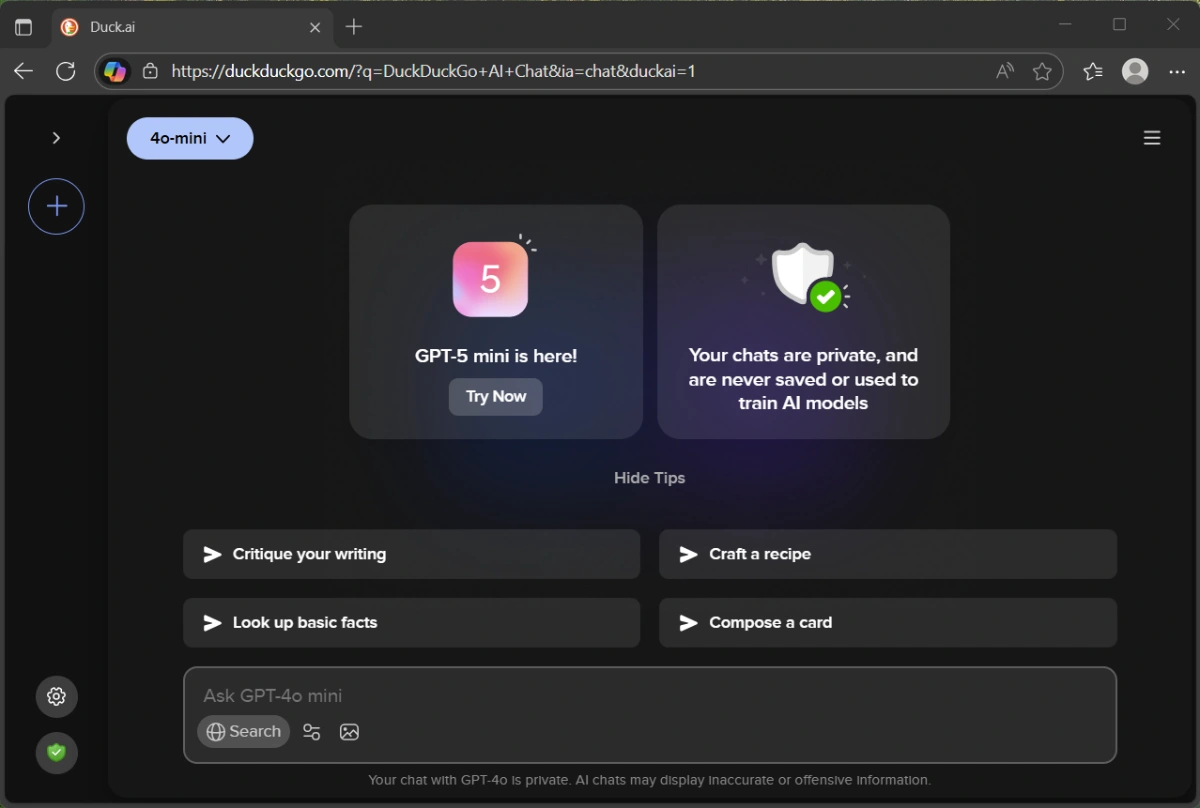Open the chat customization sliders icon
Viewport: 1200px width, 808px height.
pos(312,732)
